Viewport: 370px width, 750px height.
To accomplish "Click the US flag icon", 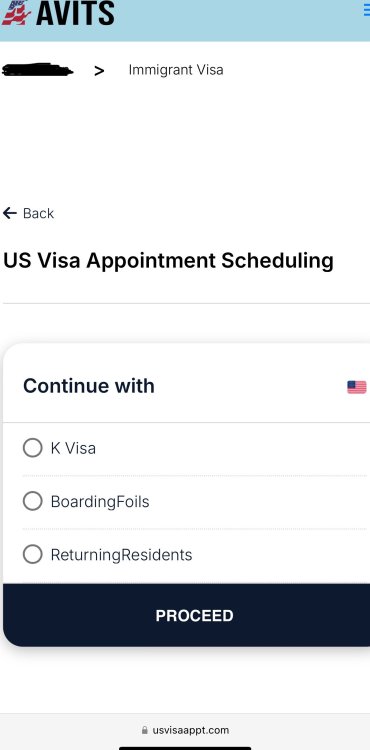I will pos(357,387).
